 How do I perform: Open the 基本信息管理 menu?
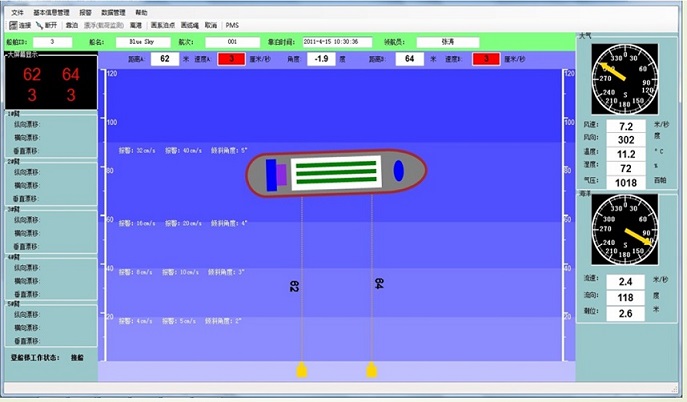tap(51, 11)
